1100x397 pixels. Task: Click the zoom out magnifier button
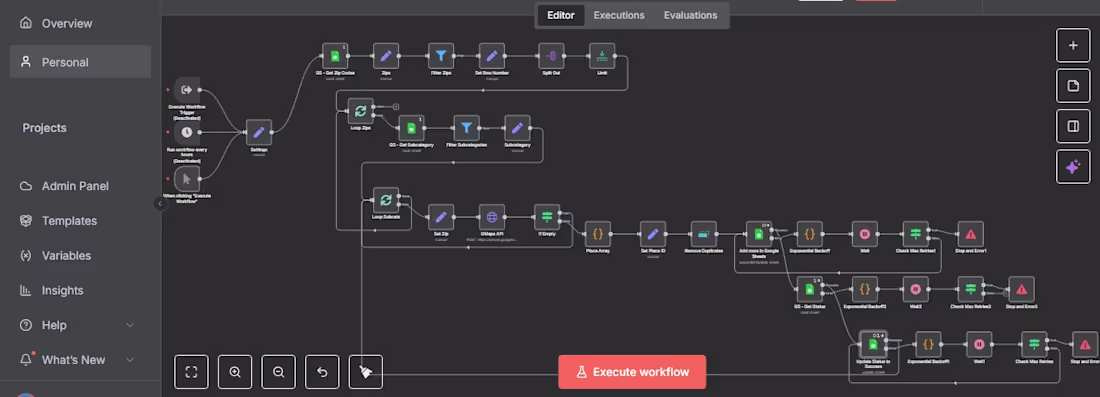[x=279, y=372]
